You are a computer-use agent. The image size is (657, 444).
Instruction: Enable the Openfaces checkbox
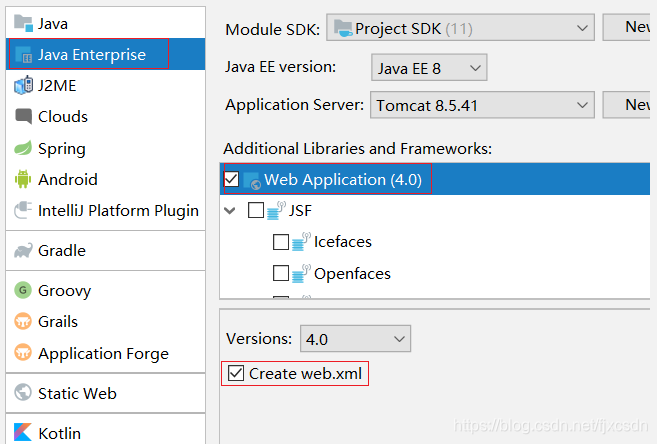281,273
